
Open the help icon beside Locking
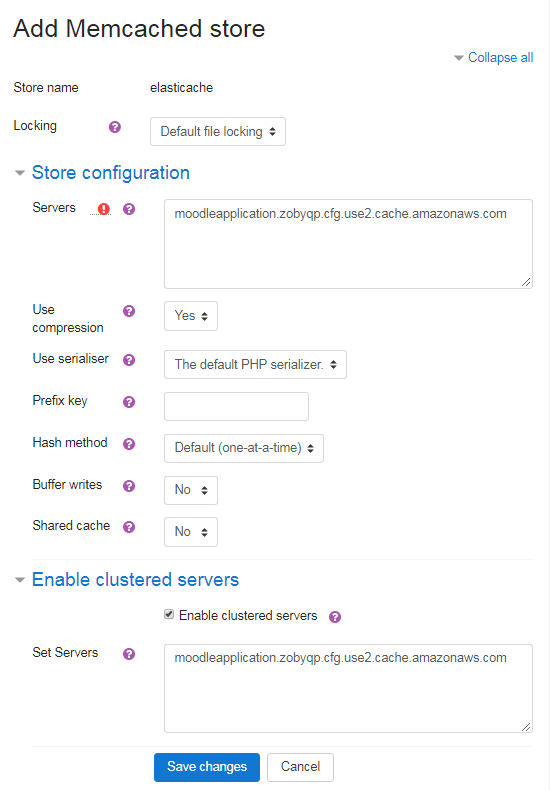tap(115, 127)
